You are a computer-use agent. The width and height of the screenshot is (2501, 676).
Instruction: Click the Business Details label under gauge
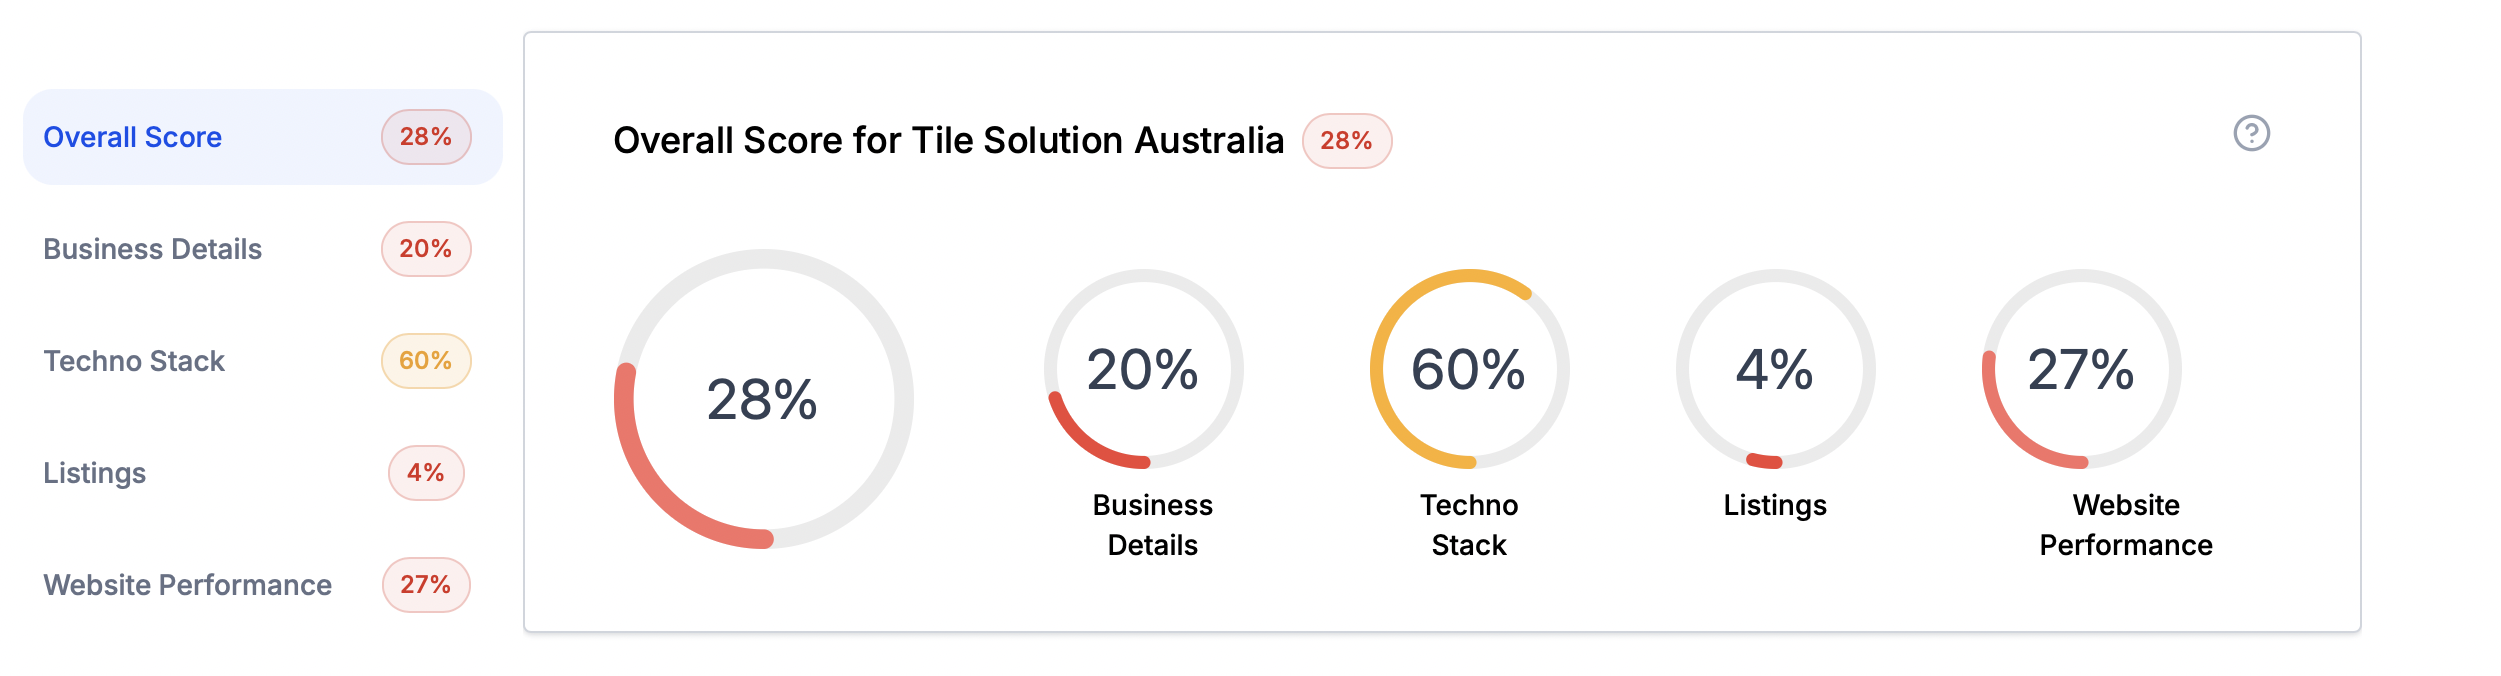click(x=1152, y=525)
